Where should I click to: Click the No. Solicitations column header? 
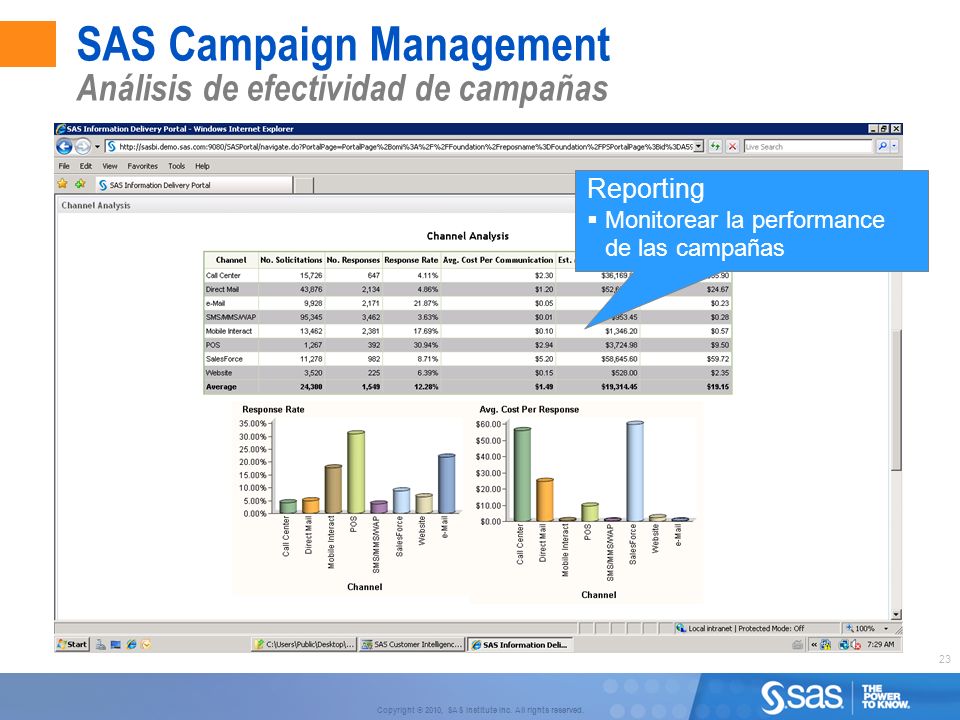pyautogui.click(x=291, y=260)
